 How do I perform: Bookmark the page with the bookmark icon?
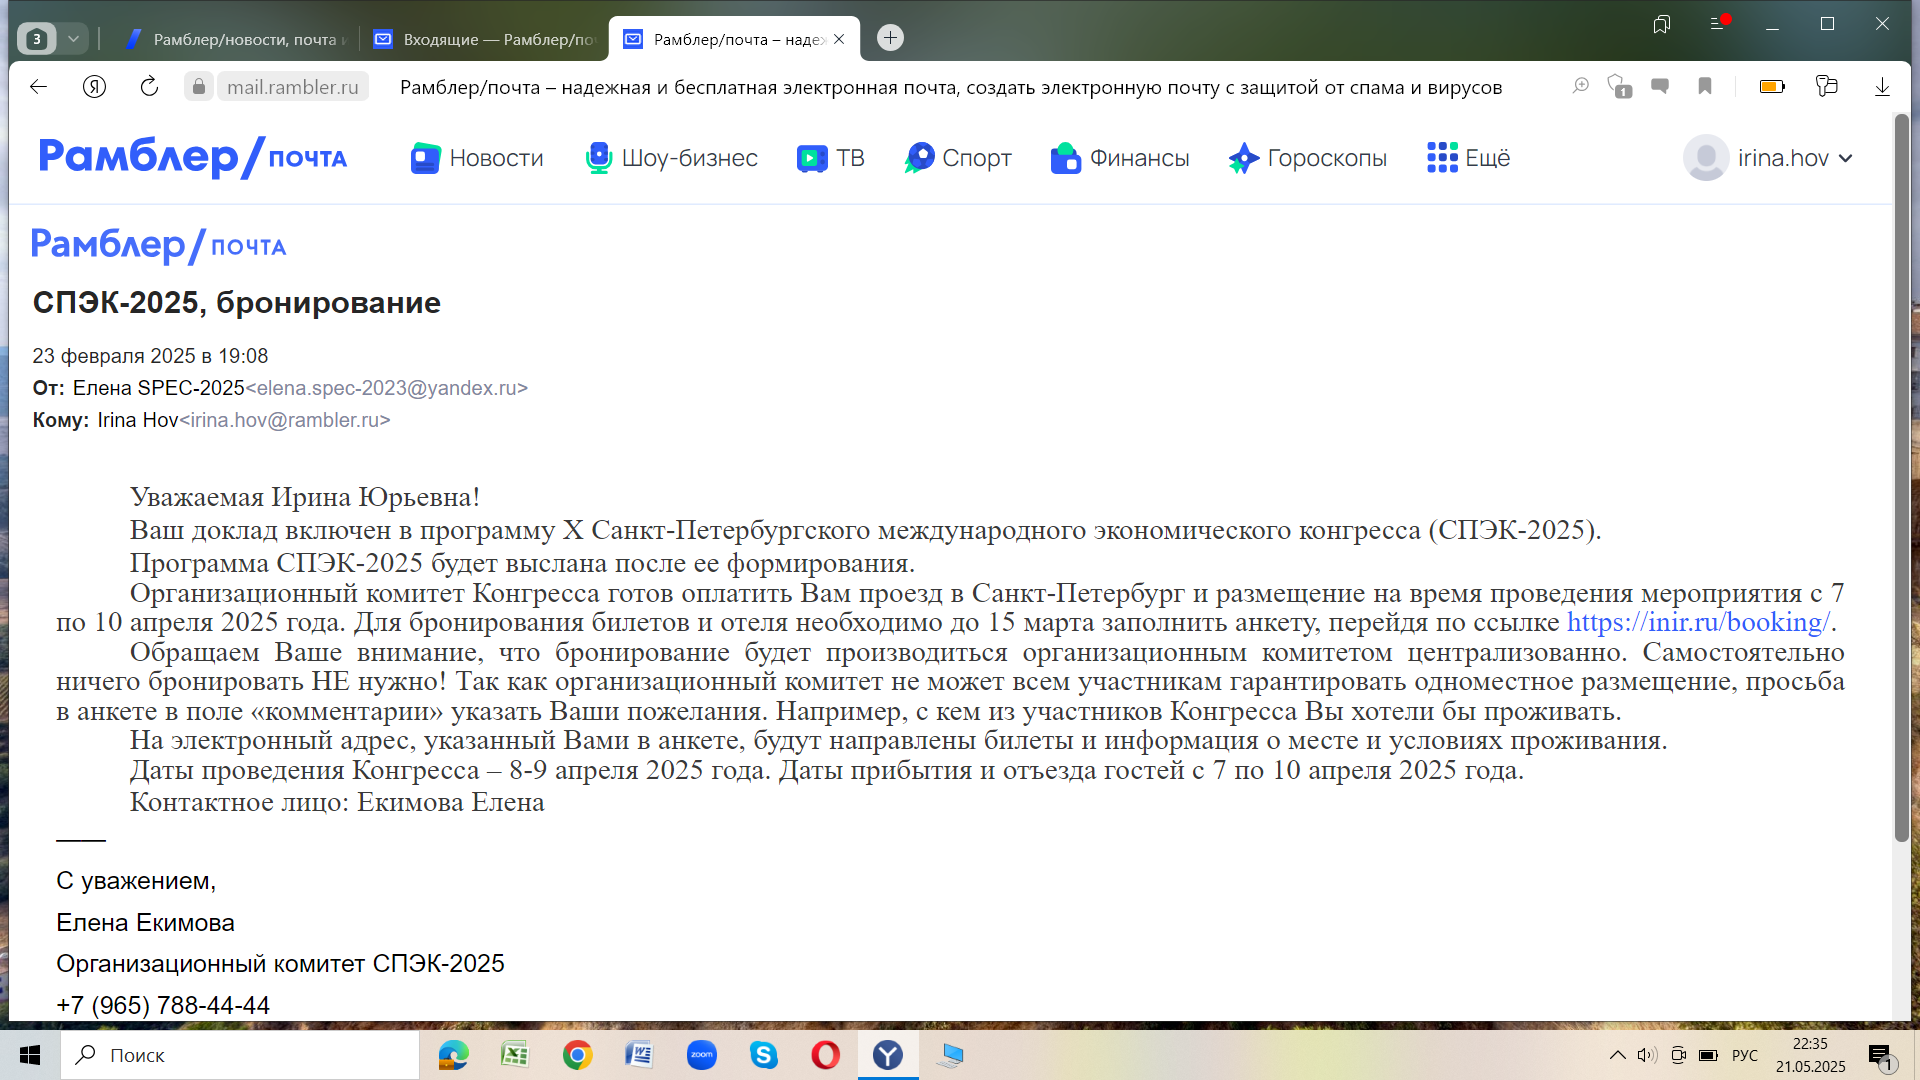1705,87
